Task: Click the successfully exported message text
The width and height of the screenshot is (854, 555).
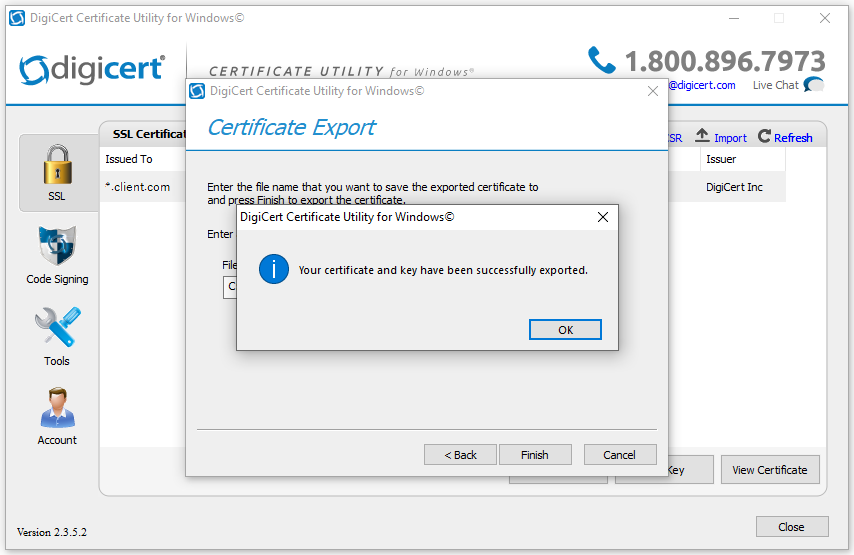Action: pyautogui.click(x=443, y=270)
